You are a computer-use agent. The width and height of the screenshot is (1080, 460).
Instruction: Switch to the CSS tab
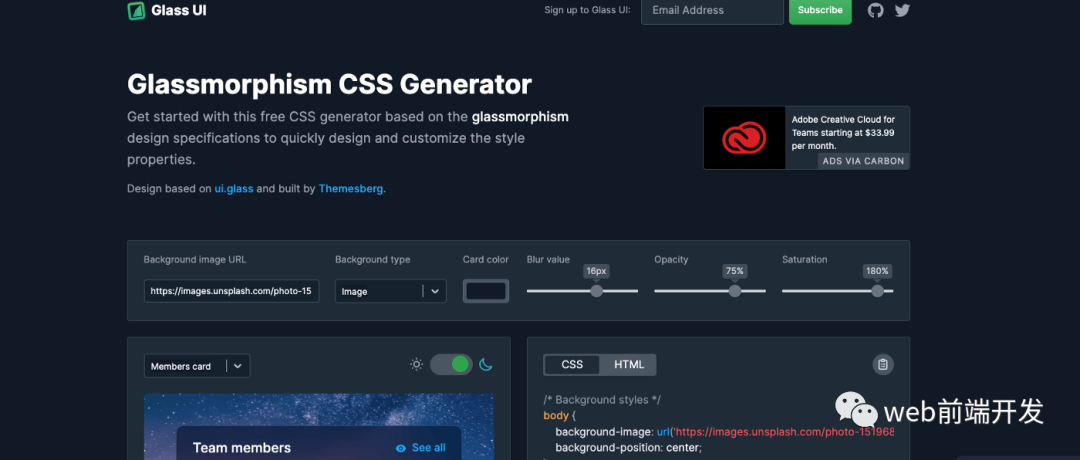(572, 364)
